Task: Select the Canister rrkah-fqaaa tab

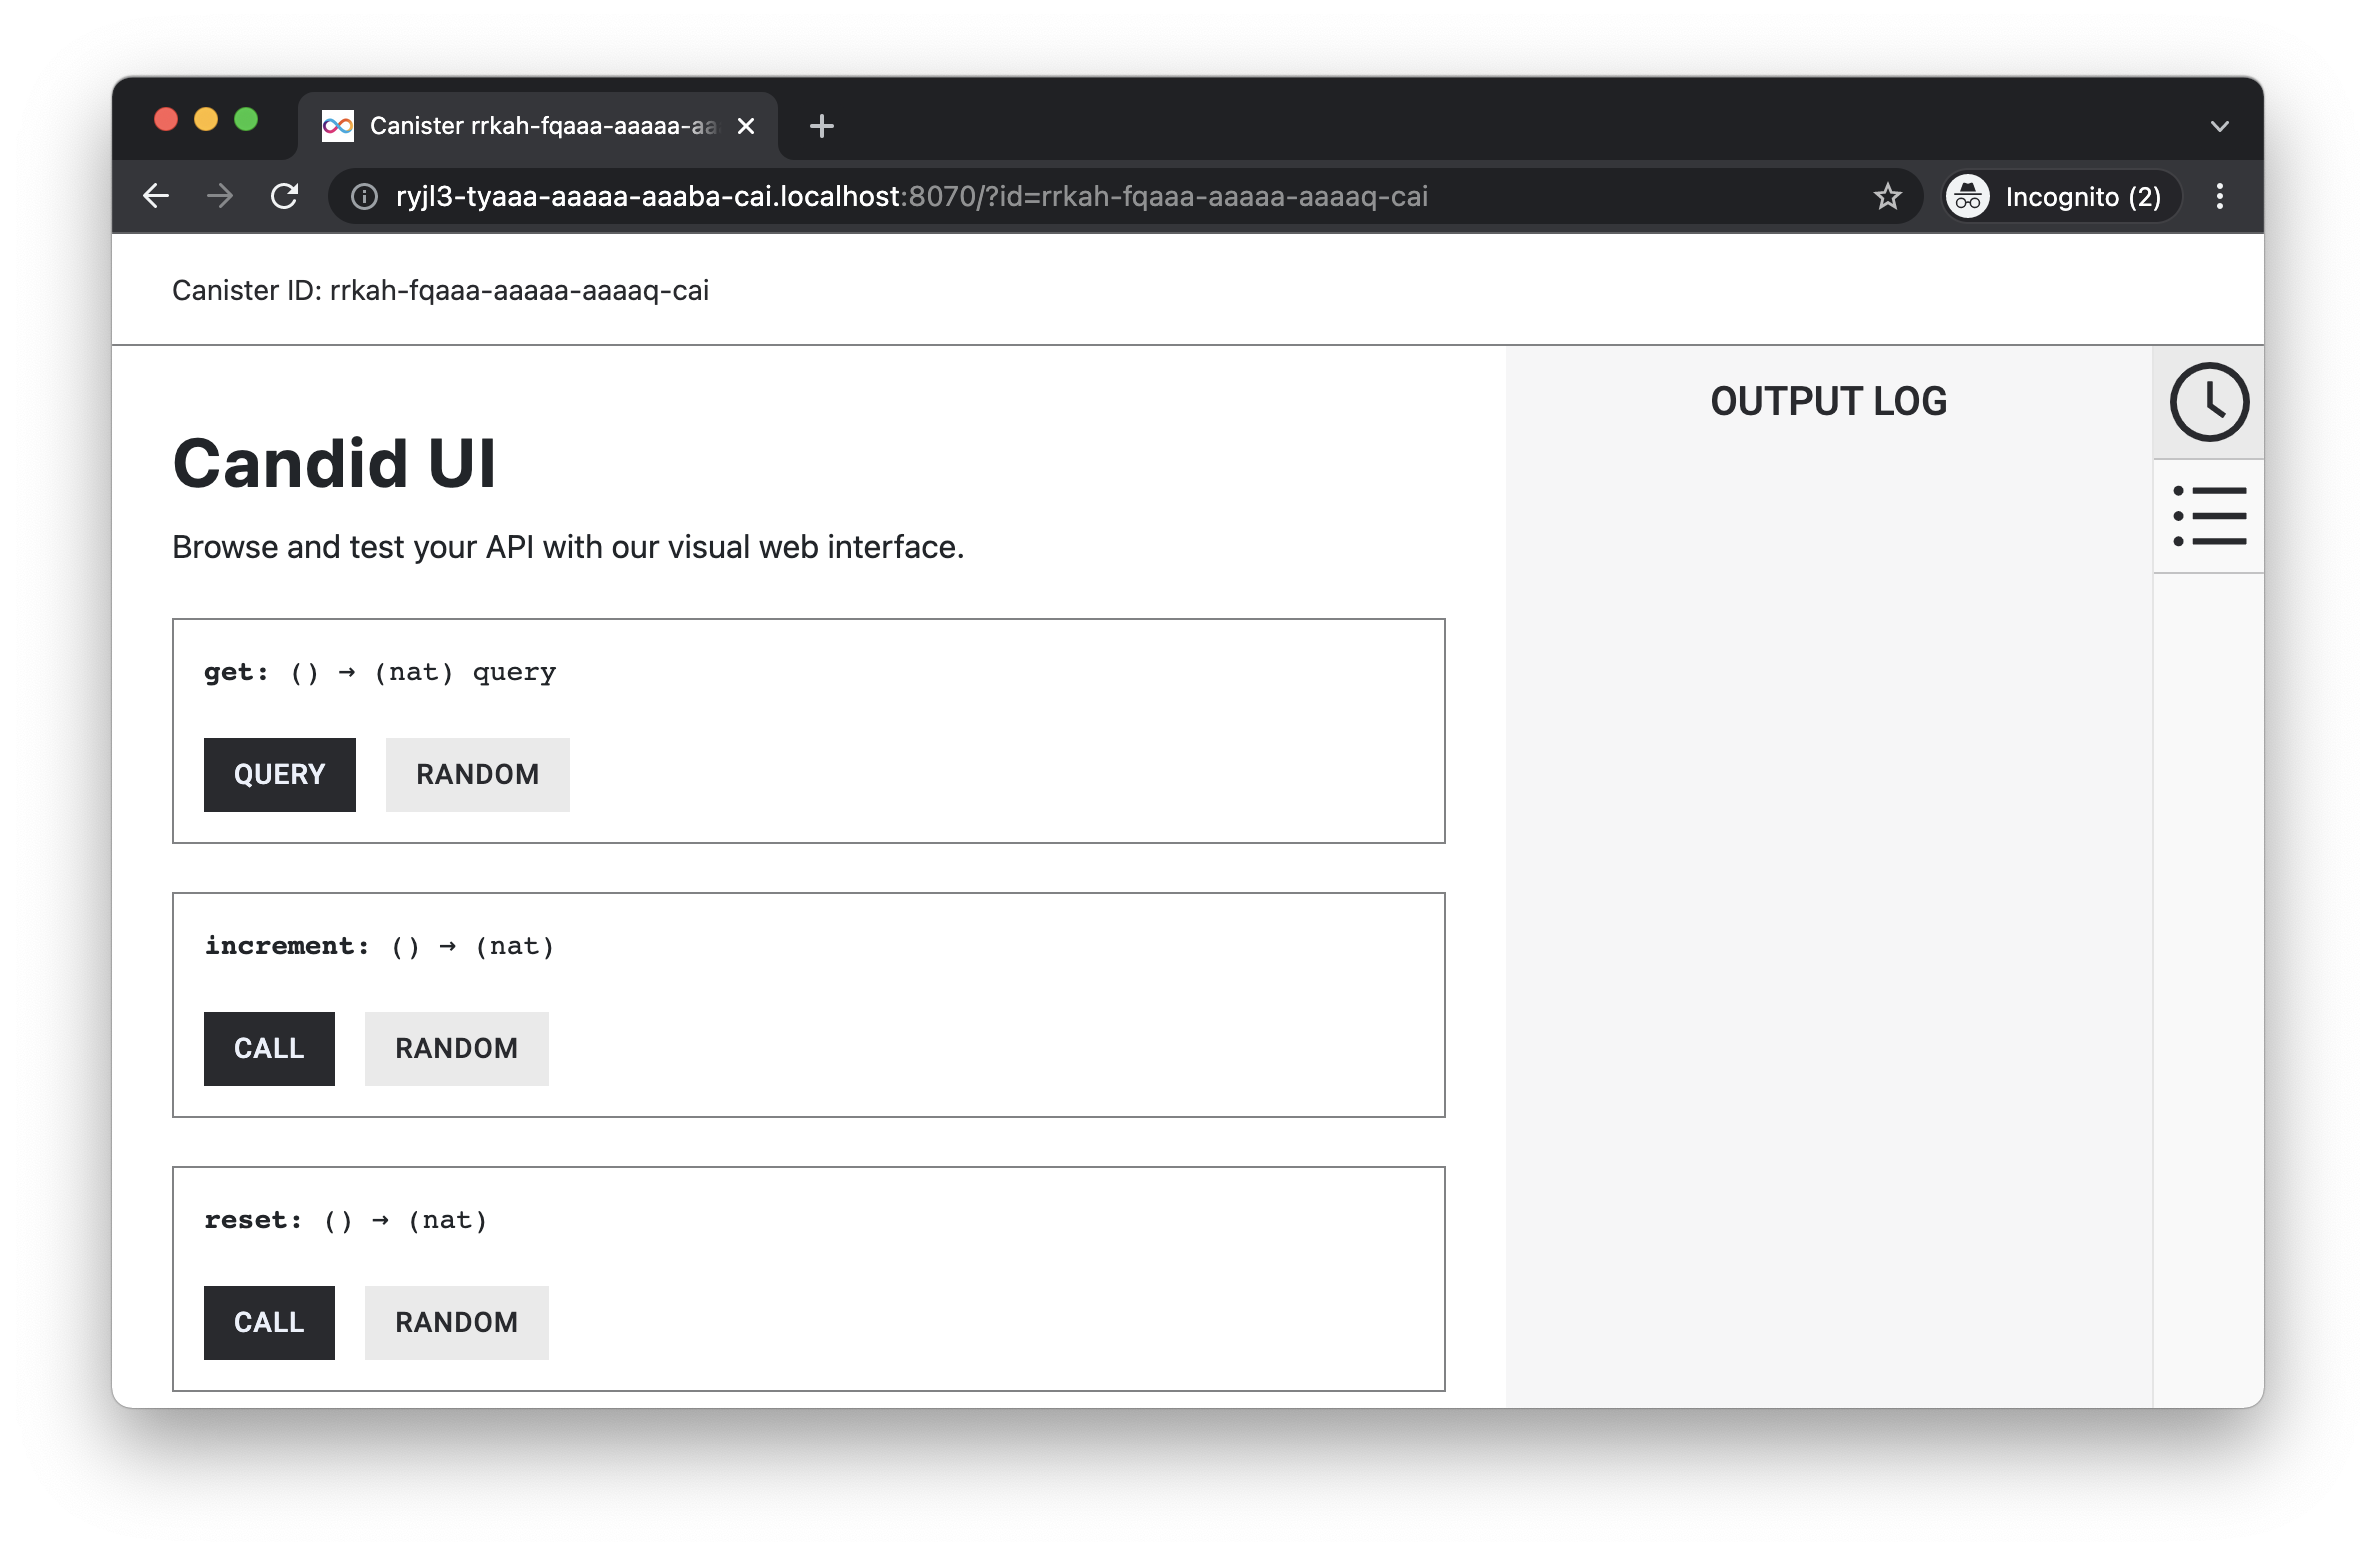Action: [x=538, y=126]
